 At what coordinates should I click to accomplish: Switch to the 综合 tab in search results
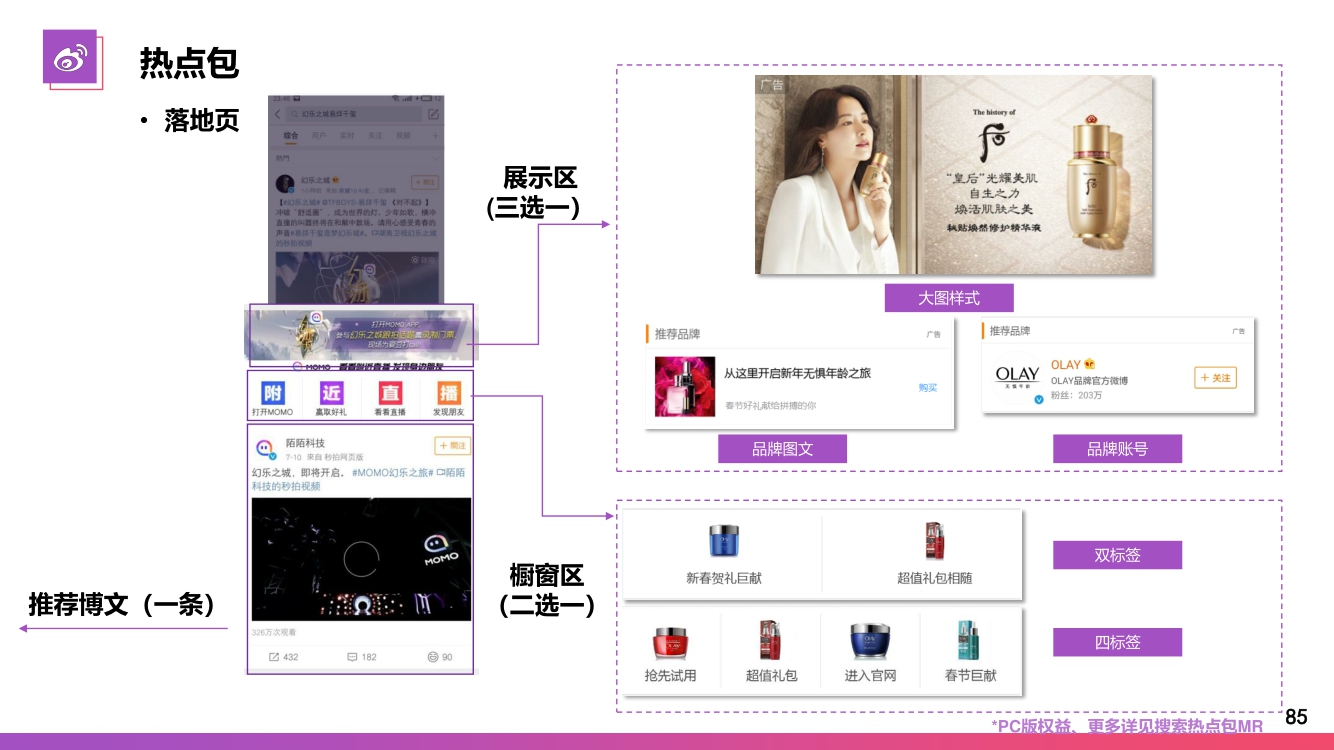[x=291, y=135]
